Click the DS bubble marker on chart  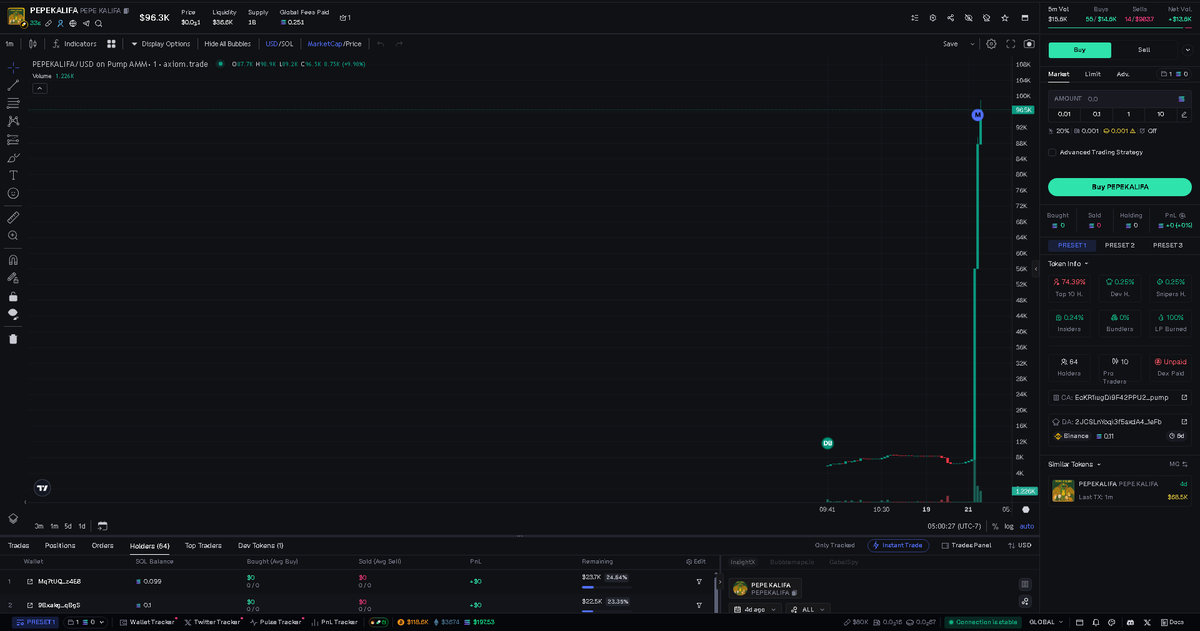827,442
